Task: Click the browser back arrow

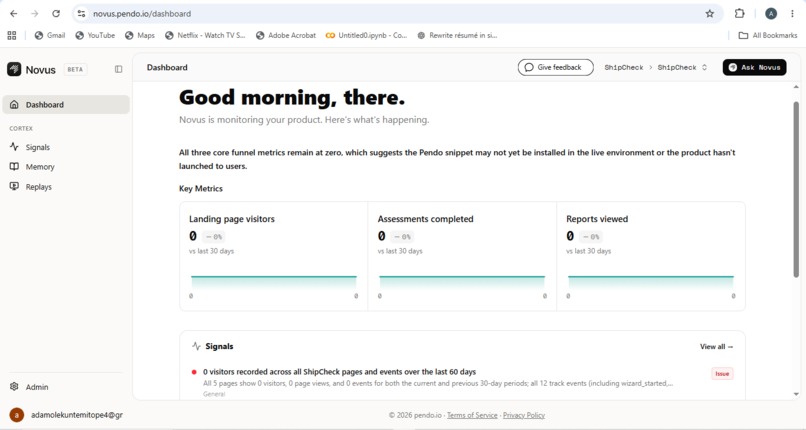Action: tap(14, 14)
